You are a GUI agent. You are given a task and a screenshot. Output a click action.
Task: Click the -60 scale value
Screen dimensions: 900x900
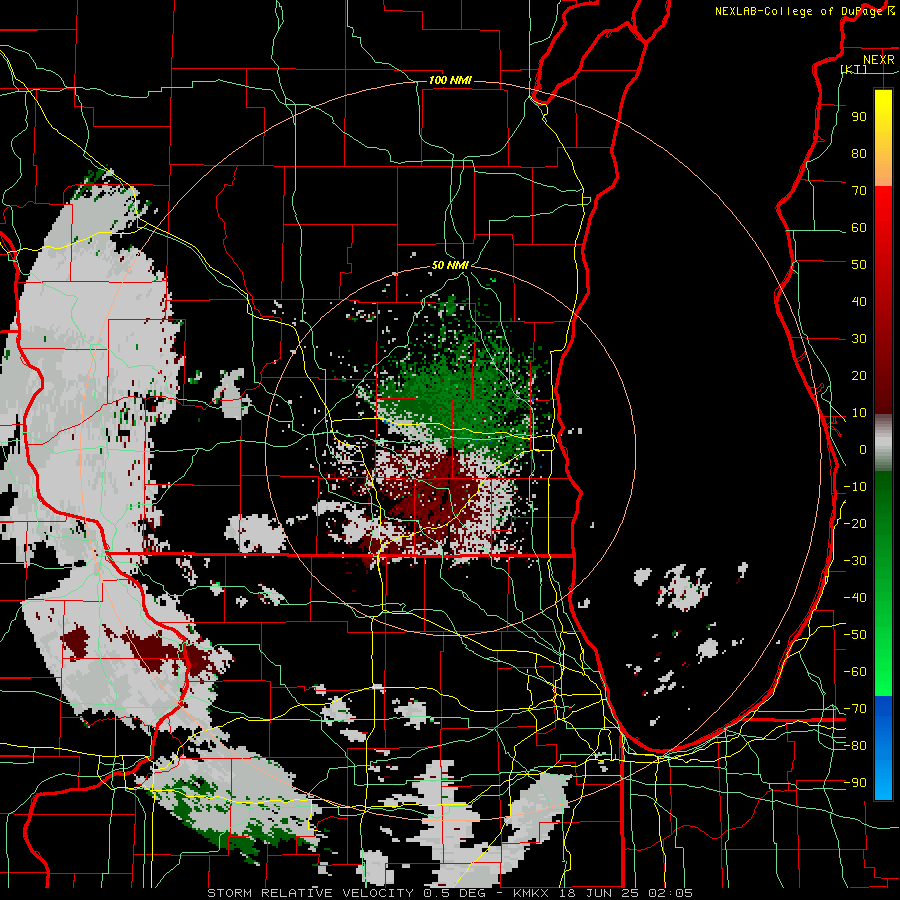(x=855, y=672)
